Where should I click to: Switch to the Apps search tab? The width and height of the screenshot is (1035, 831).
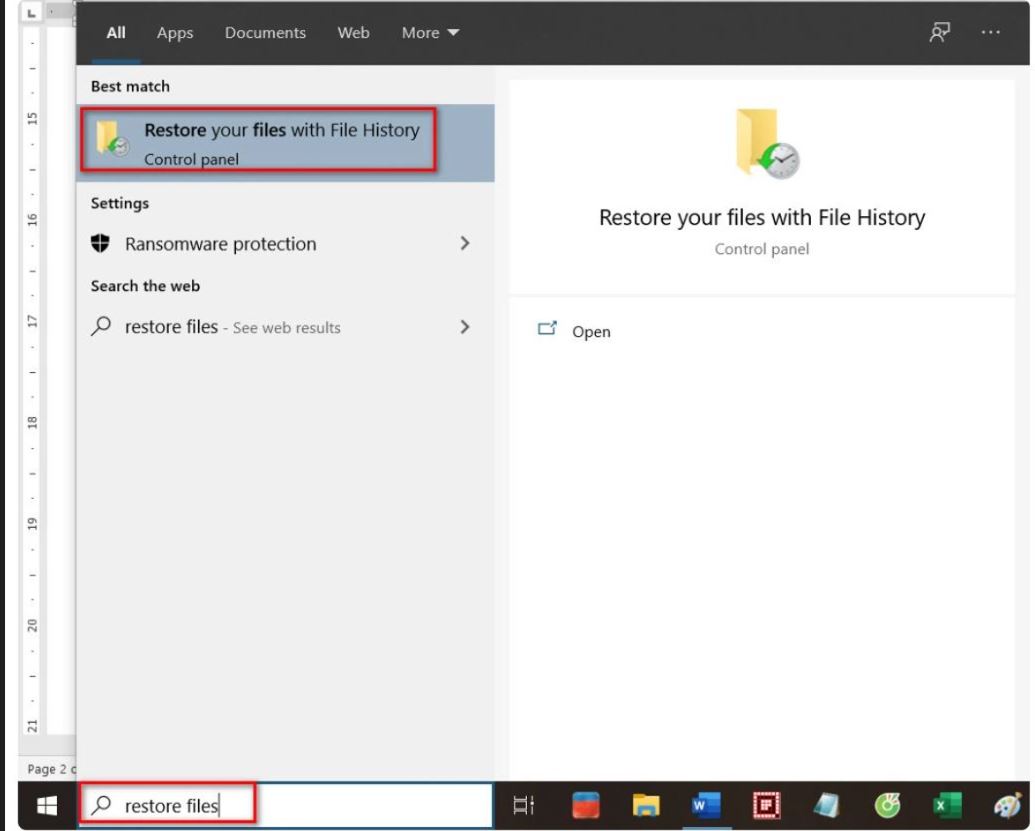[173, 33]
